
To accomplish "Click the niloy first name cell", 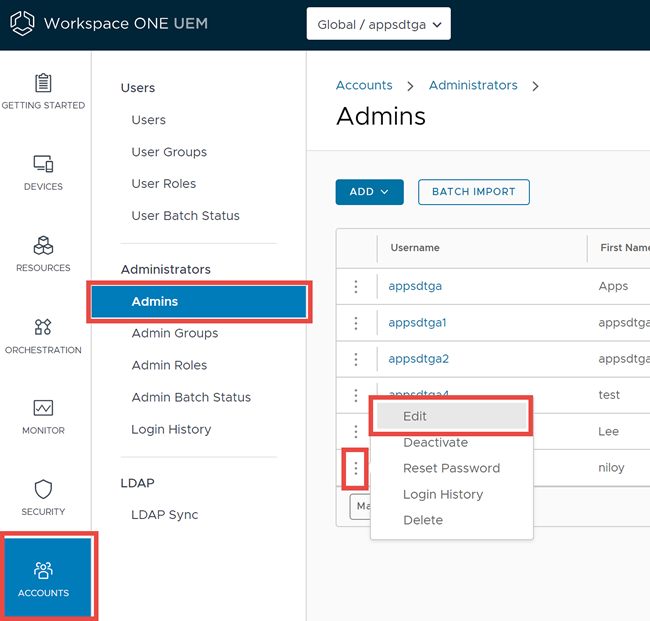I will (611, 468).
